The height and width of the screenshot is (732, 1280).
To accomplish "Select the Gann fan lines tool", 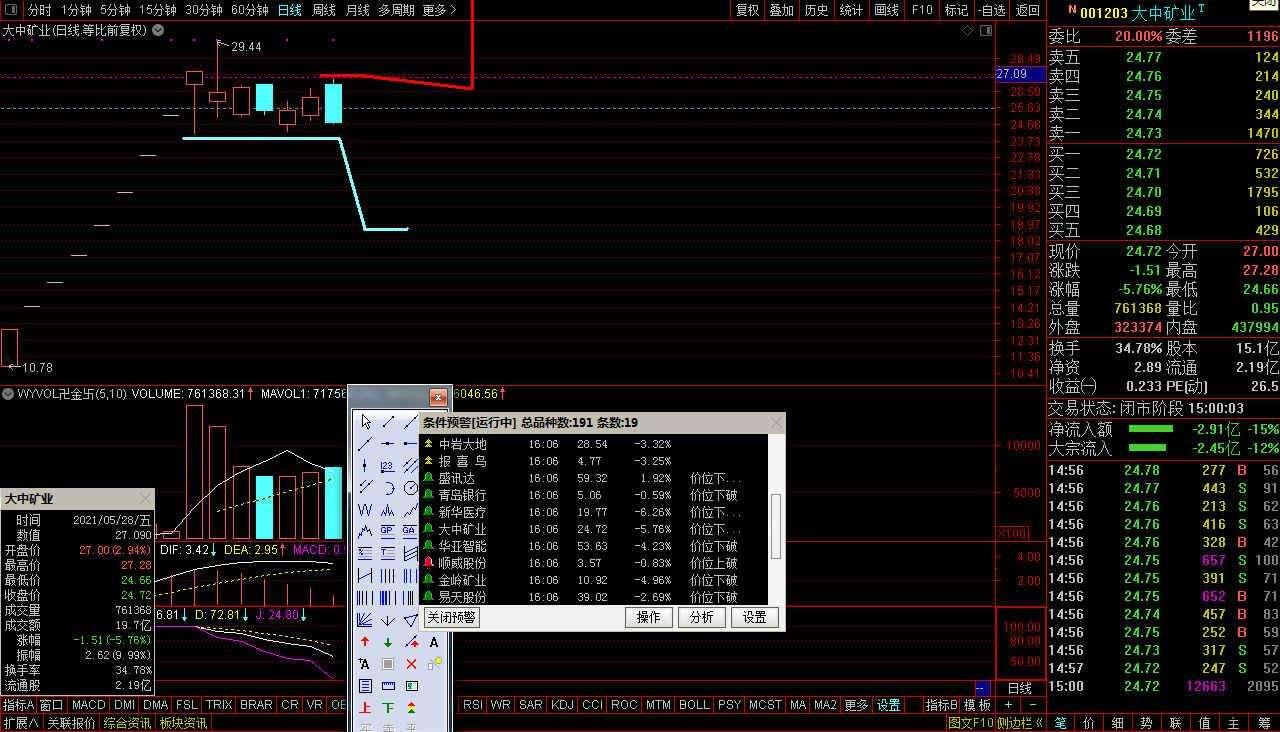I will (x=365, y=620).
